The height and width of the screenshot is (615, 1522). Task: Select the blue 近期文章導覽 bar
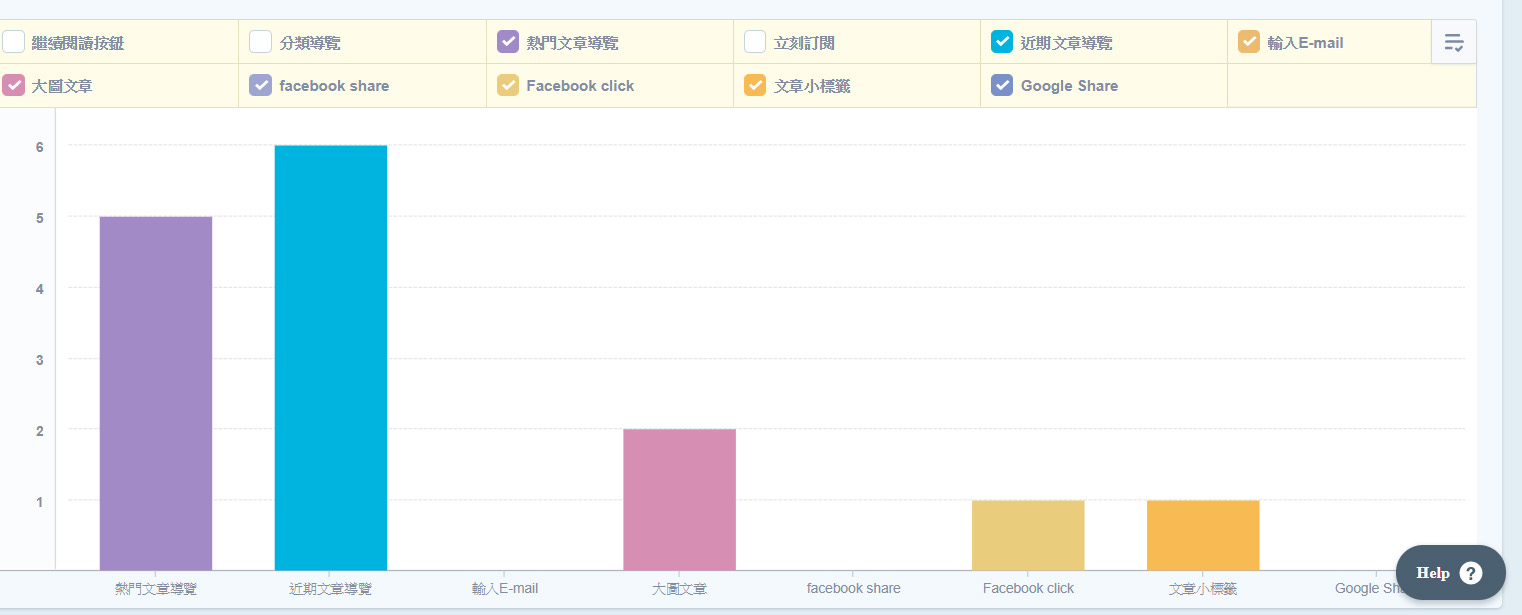tap(331, 358)
